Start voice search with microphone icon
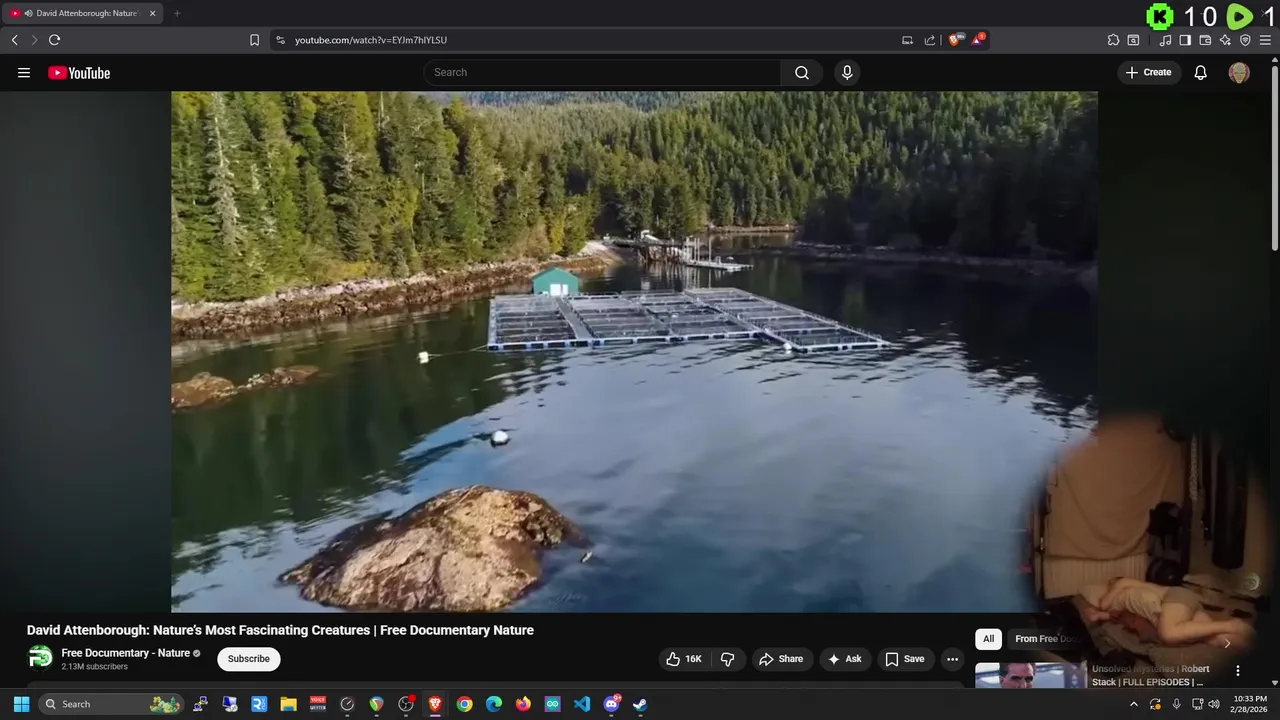Image resolution: width=1280 pixels, height=720 pixels. pyautogui.click(x=847, y=72)
